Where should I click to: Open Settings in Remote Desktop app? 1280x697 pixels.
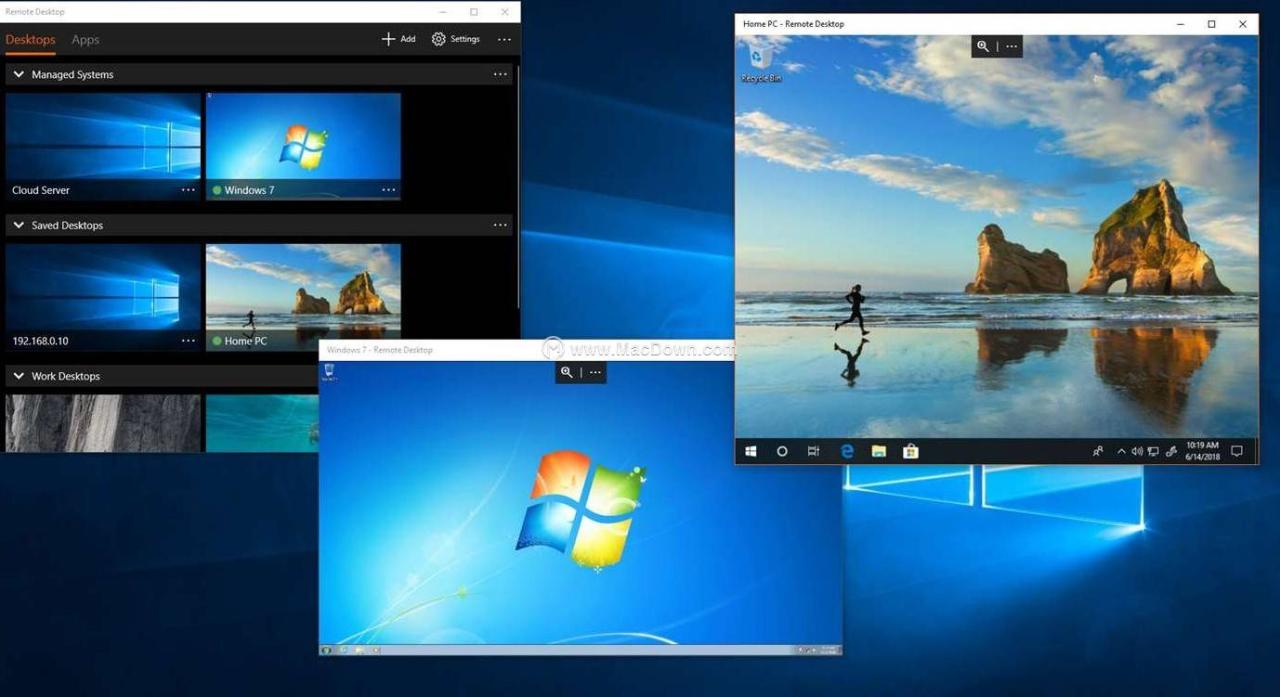tap(456, 39)
